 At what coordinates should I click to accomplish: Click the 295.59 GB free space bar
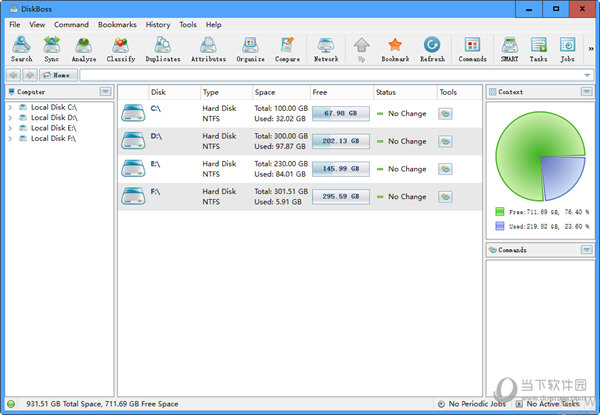341,196
